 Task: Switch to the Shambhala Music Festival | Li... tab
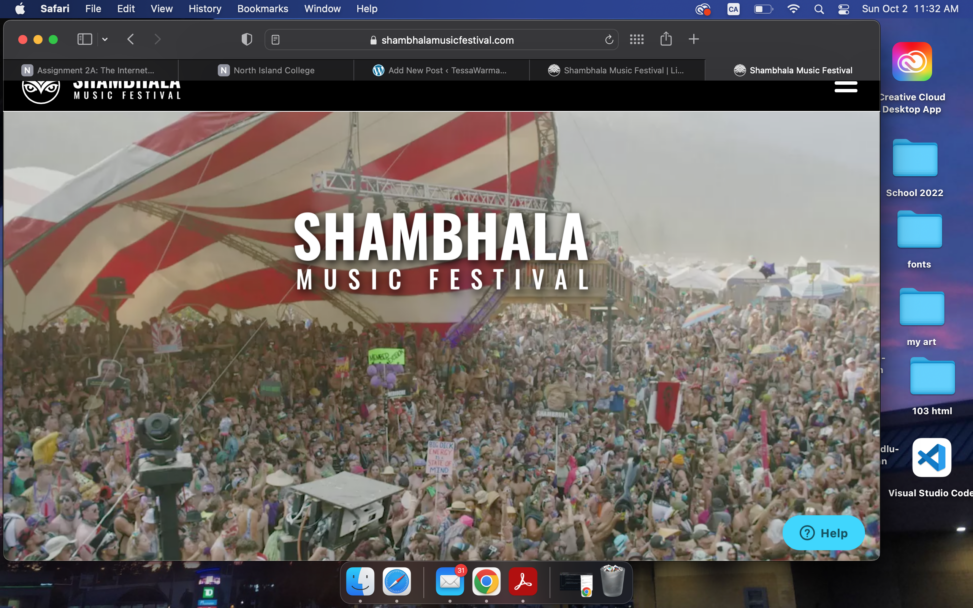point(617,70)
